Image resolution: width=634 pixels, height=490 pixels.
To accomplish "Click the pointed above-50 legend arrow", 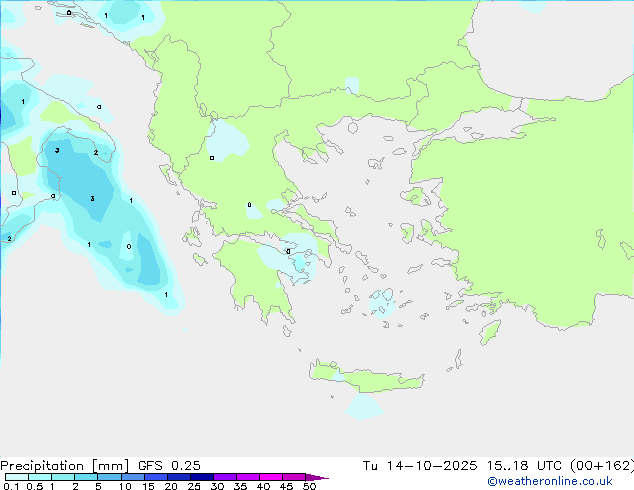I will pos(317,477).
